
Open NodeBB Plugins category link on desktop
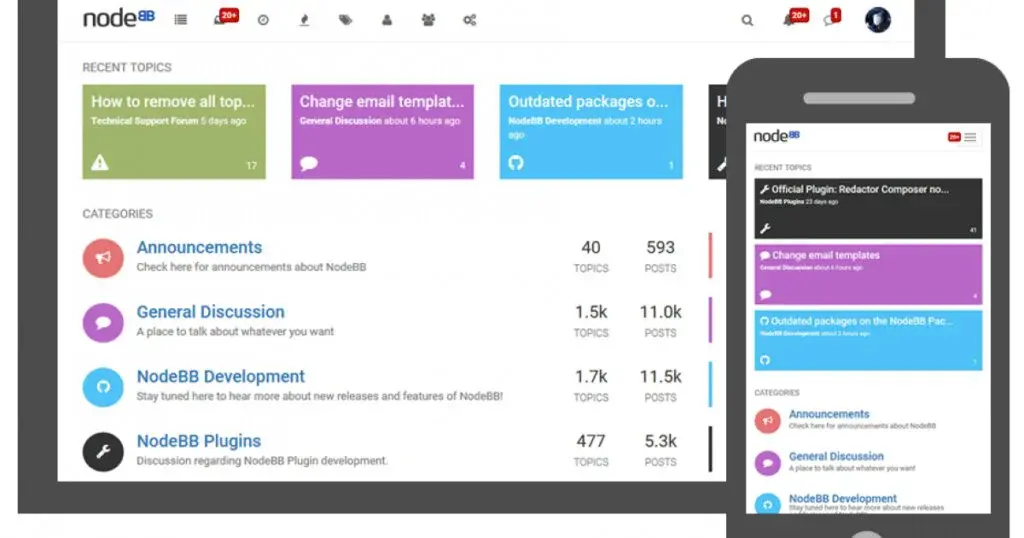coord(199,441)
